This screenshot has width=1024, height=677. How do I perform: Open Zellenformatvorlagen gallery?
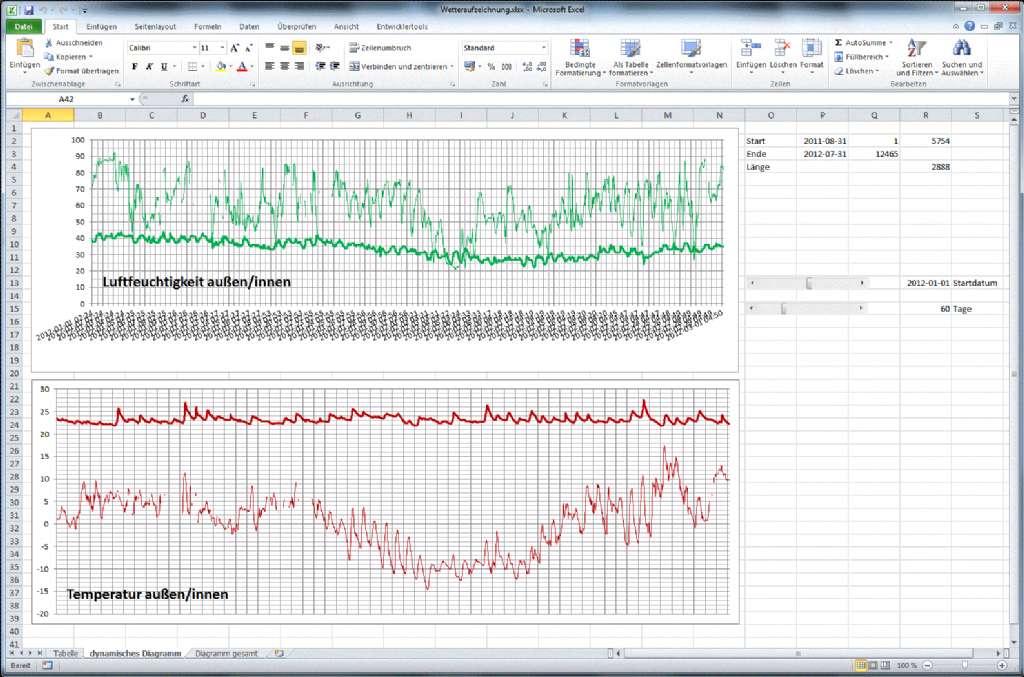(x=691, y=55)
